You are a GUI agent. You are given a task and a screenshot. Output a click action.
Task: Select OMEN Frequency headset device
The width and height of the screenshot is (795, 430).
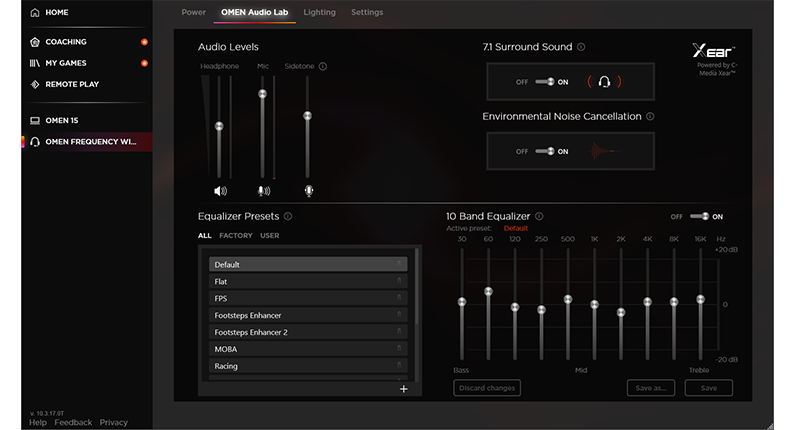tap(86, 141)
